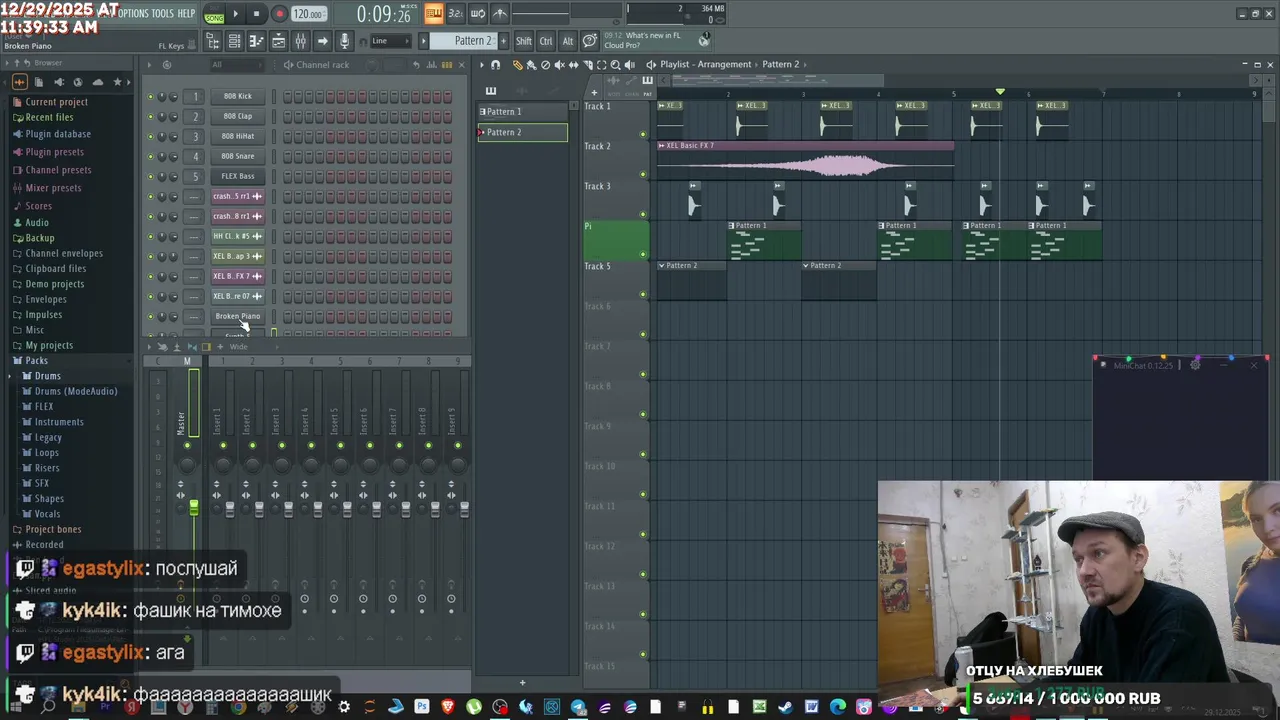The height and width of the screenshot is (720, 1280).
Task: Mute playlist Track 5
Action: (x=643, y=294)
